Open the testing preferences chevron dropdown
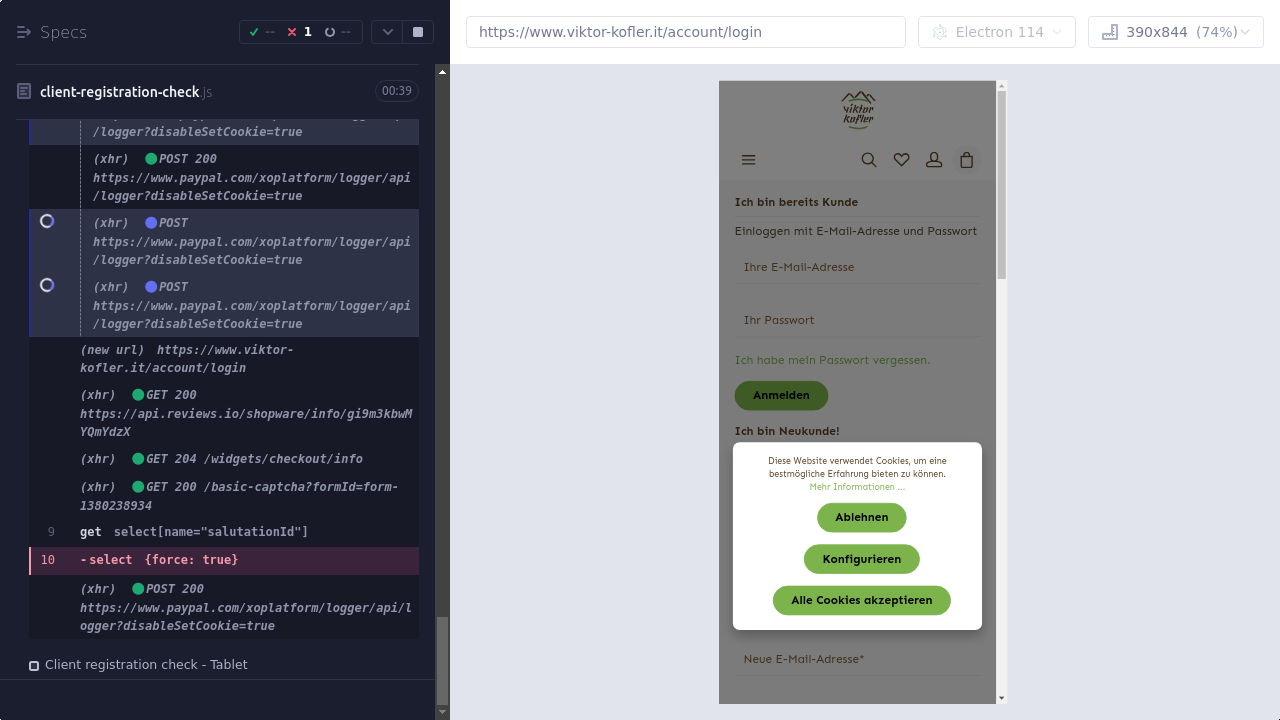The width and height of the screenshot is (1280, 720). coord(388,32)
